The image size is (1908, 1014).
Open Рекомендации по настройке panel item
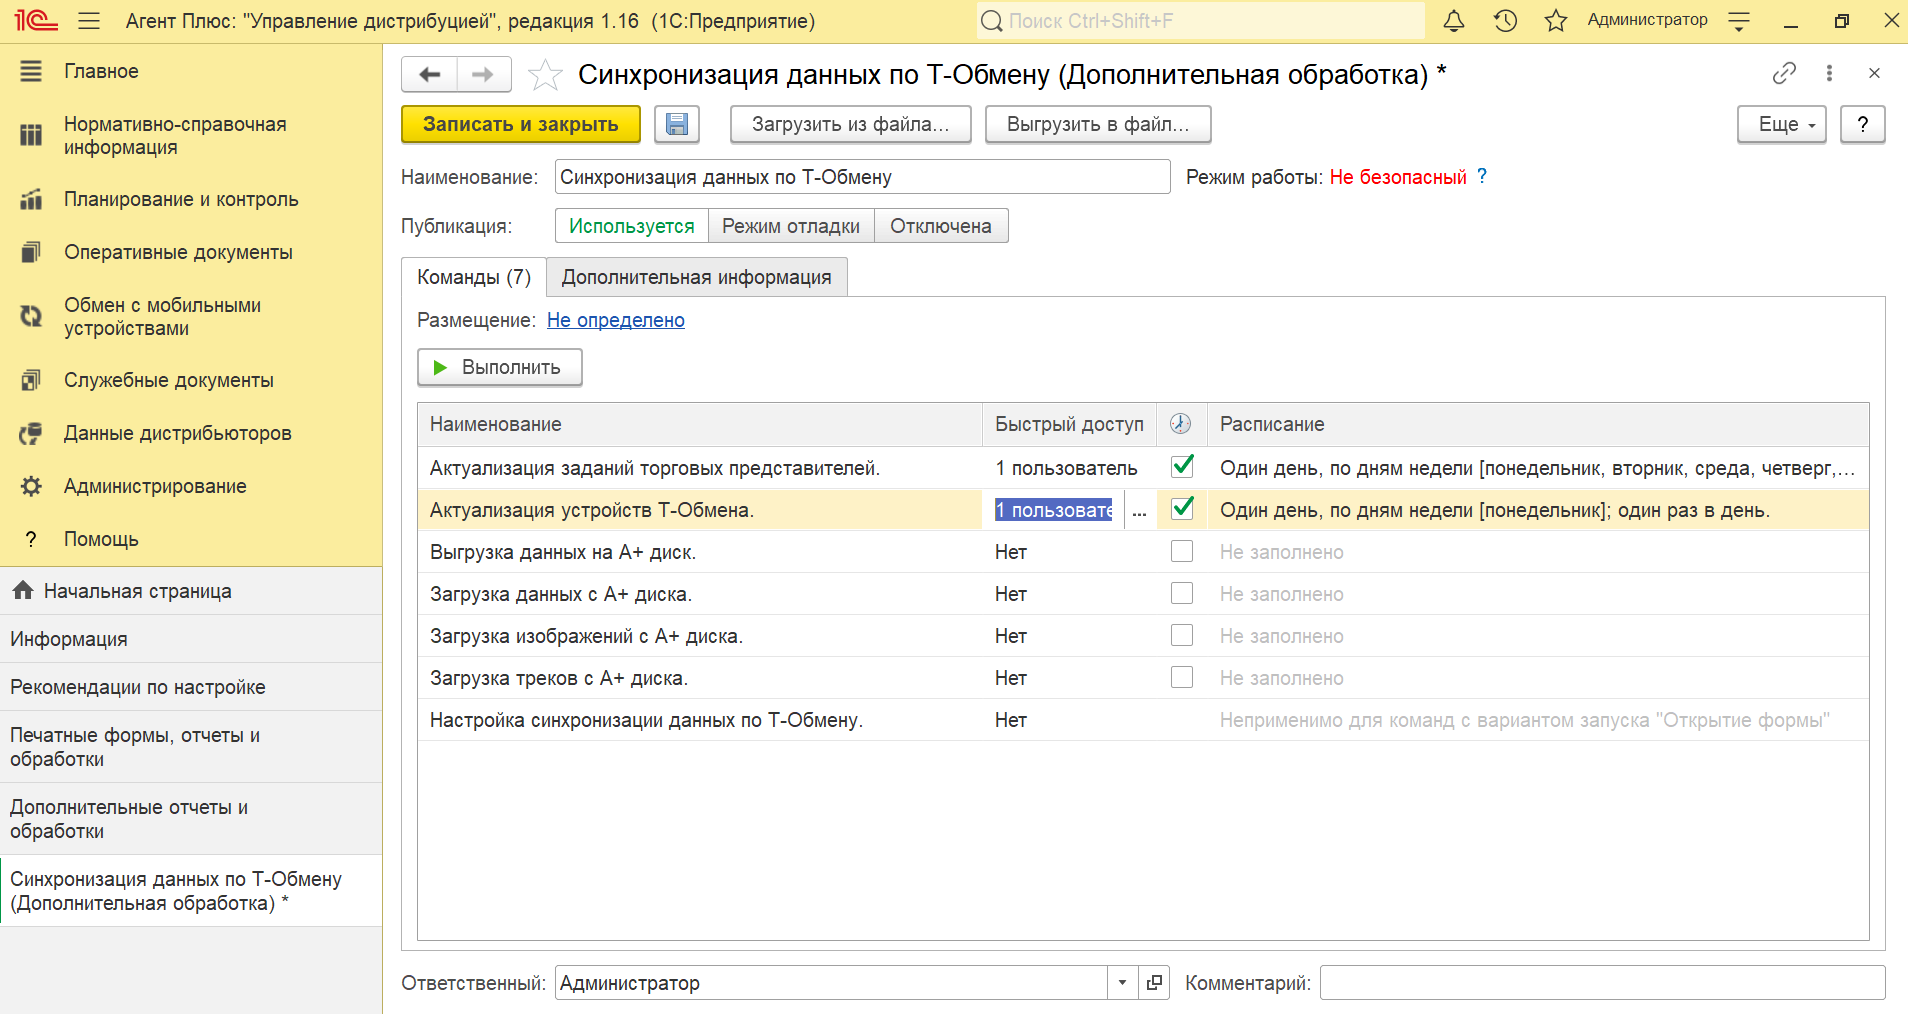pos(191,687)
